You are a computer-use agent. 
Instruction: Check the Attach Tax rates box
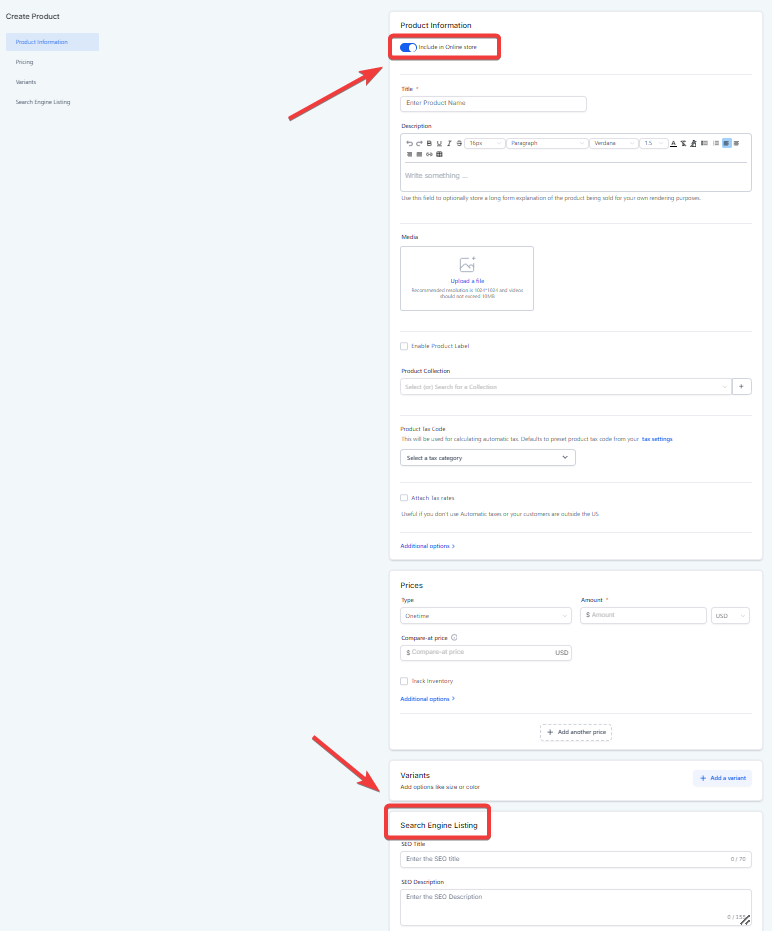point(404,498)
